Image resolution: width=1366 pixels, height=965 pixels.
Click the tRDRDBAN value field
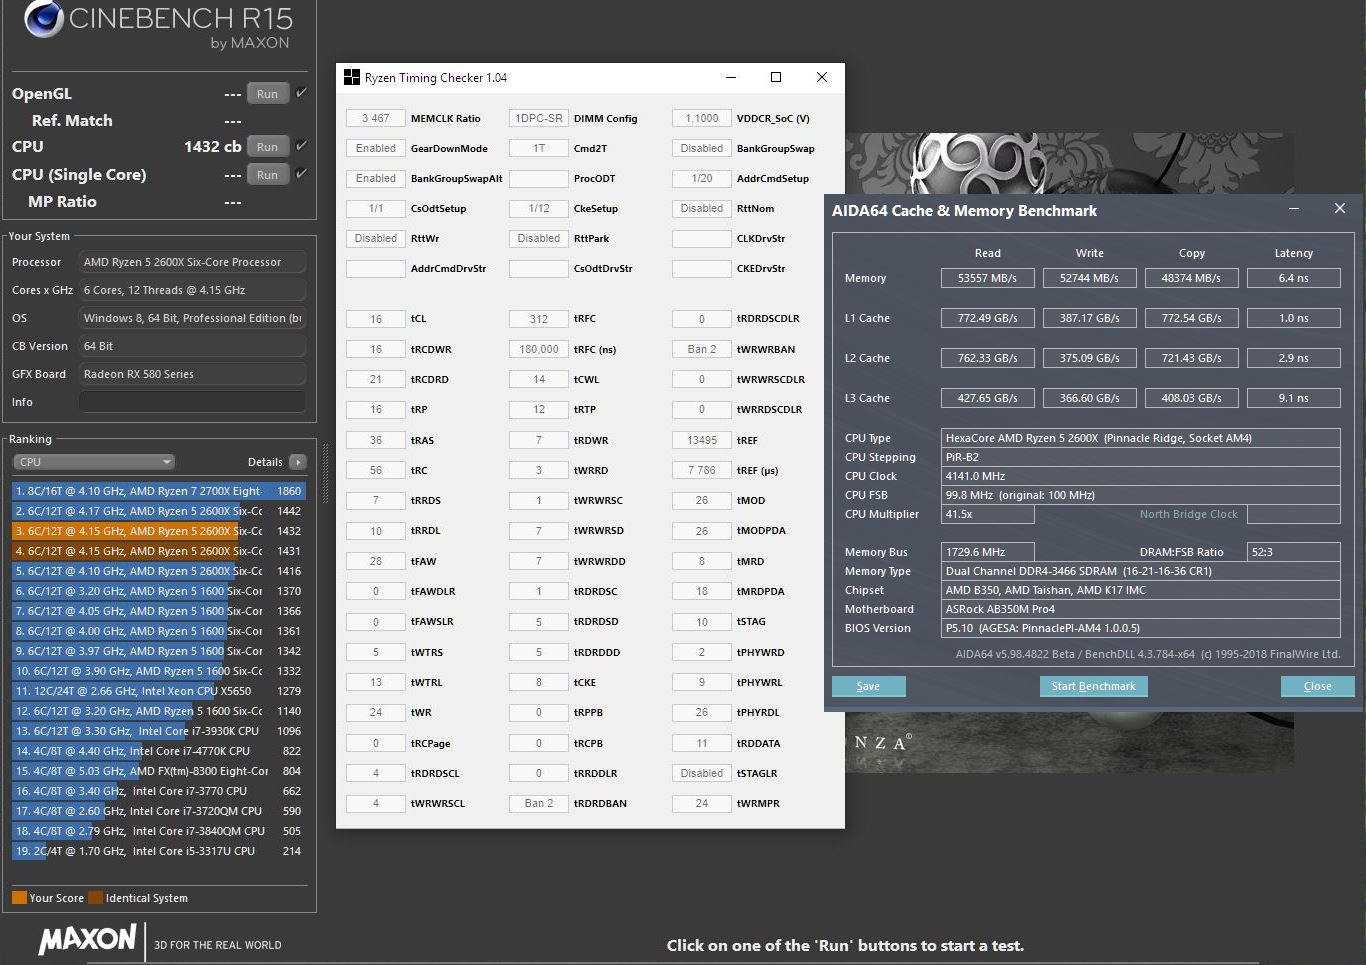(539, 803)
